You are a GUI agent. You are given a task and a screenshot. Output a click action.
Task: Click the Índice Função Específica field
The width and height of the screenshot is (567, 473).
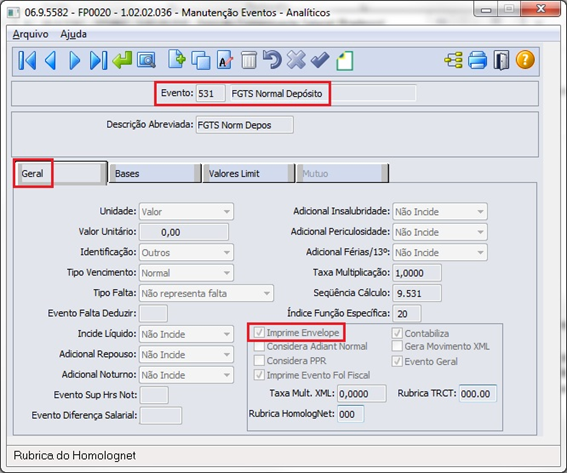[407, 314]
